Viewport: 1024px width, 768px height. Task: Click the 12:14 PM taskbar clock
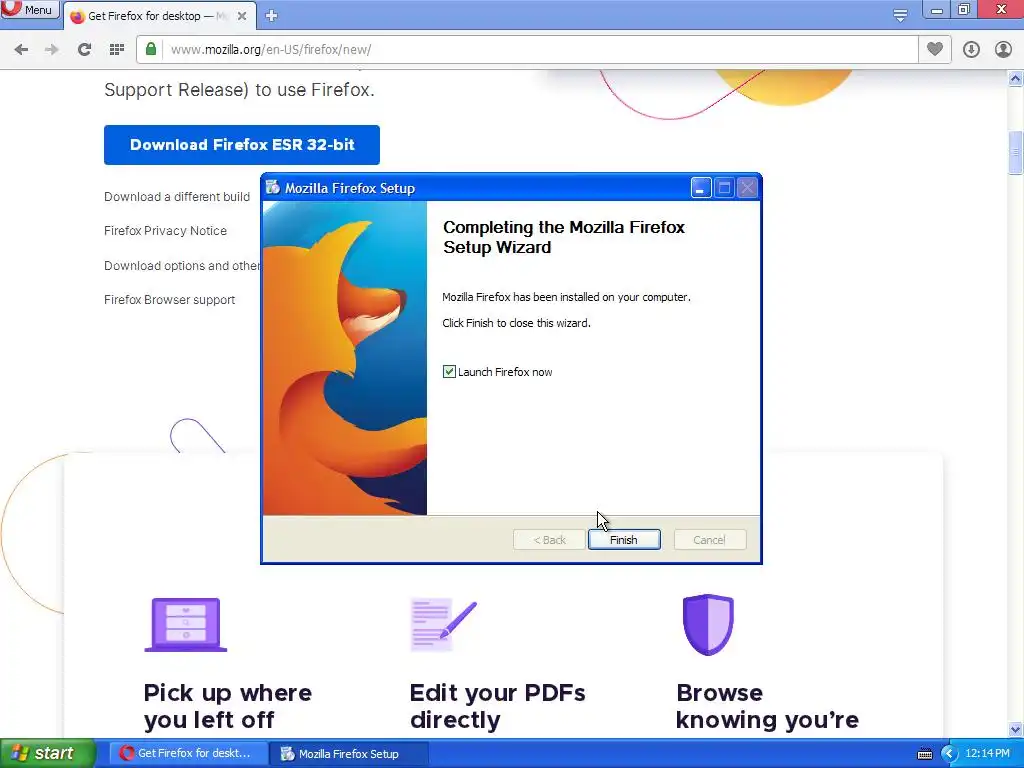987,753
